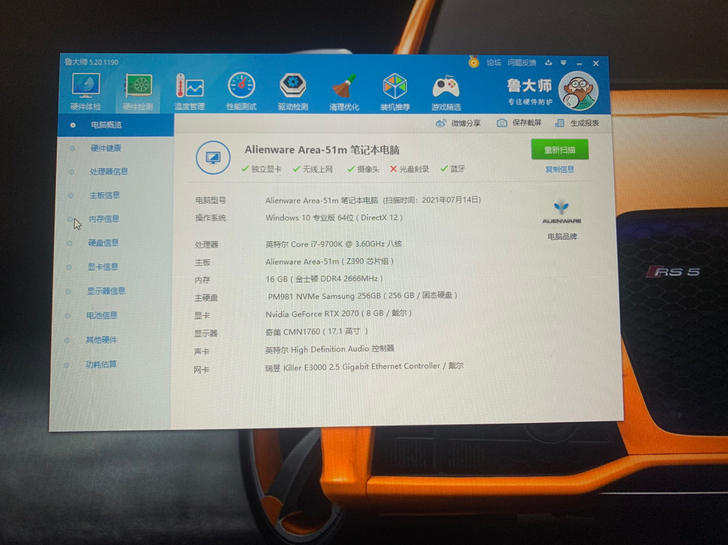Open 驱动检测 driver detection
The image size is (728, 545).
pos(293,90)
